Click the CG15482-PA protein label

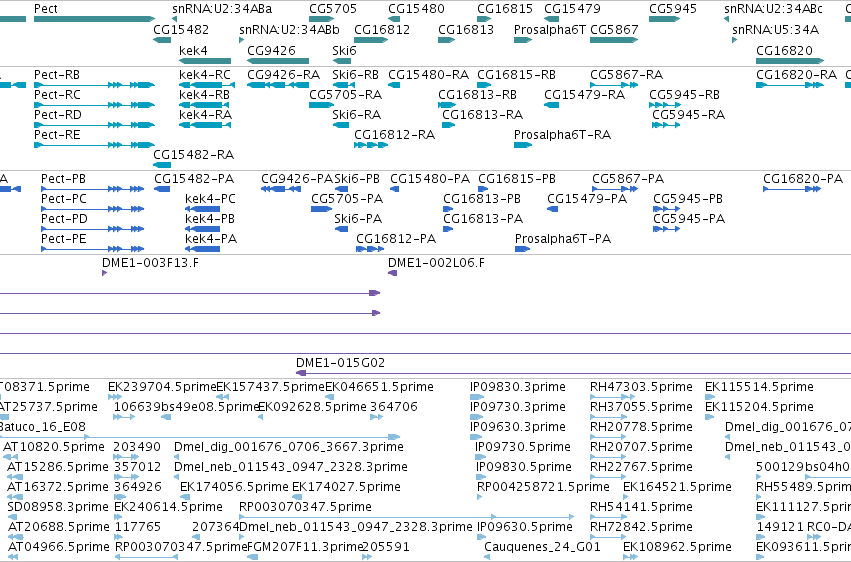[x=194, y=178]
